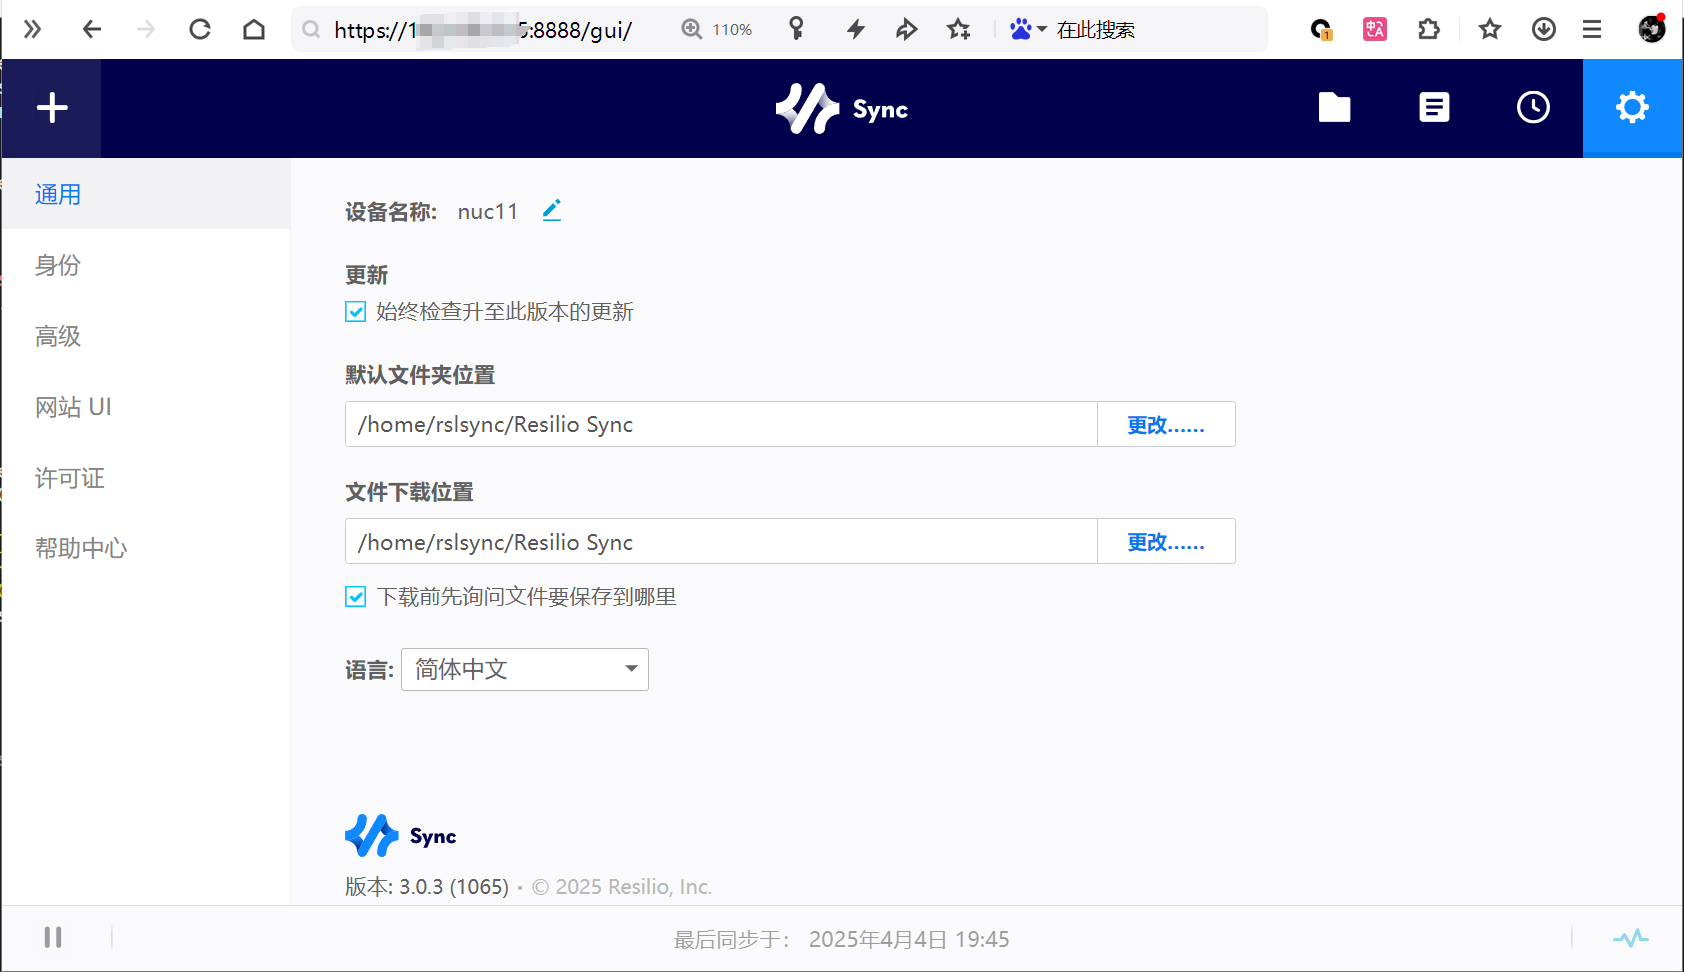Viewport: 1684px width, 972px height.
Task: Expand the browser sidebar chevrons
Action: point(33,29)
